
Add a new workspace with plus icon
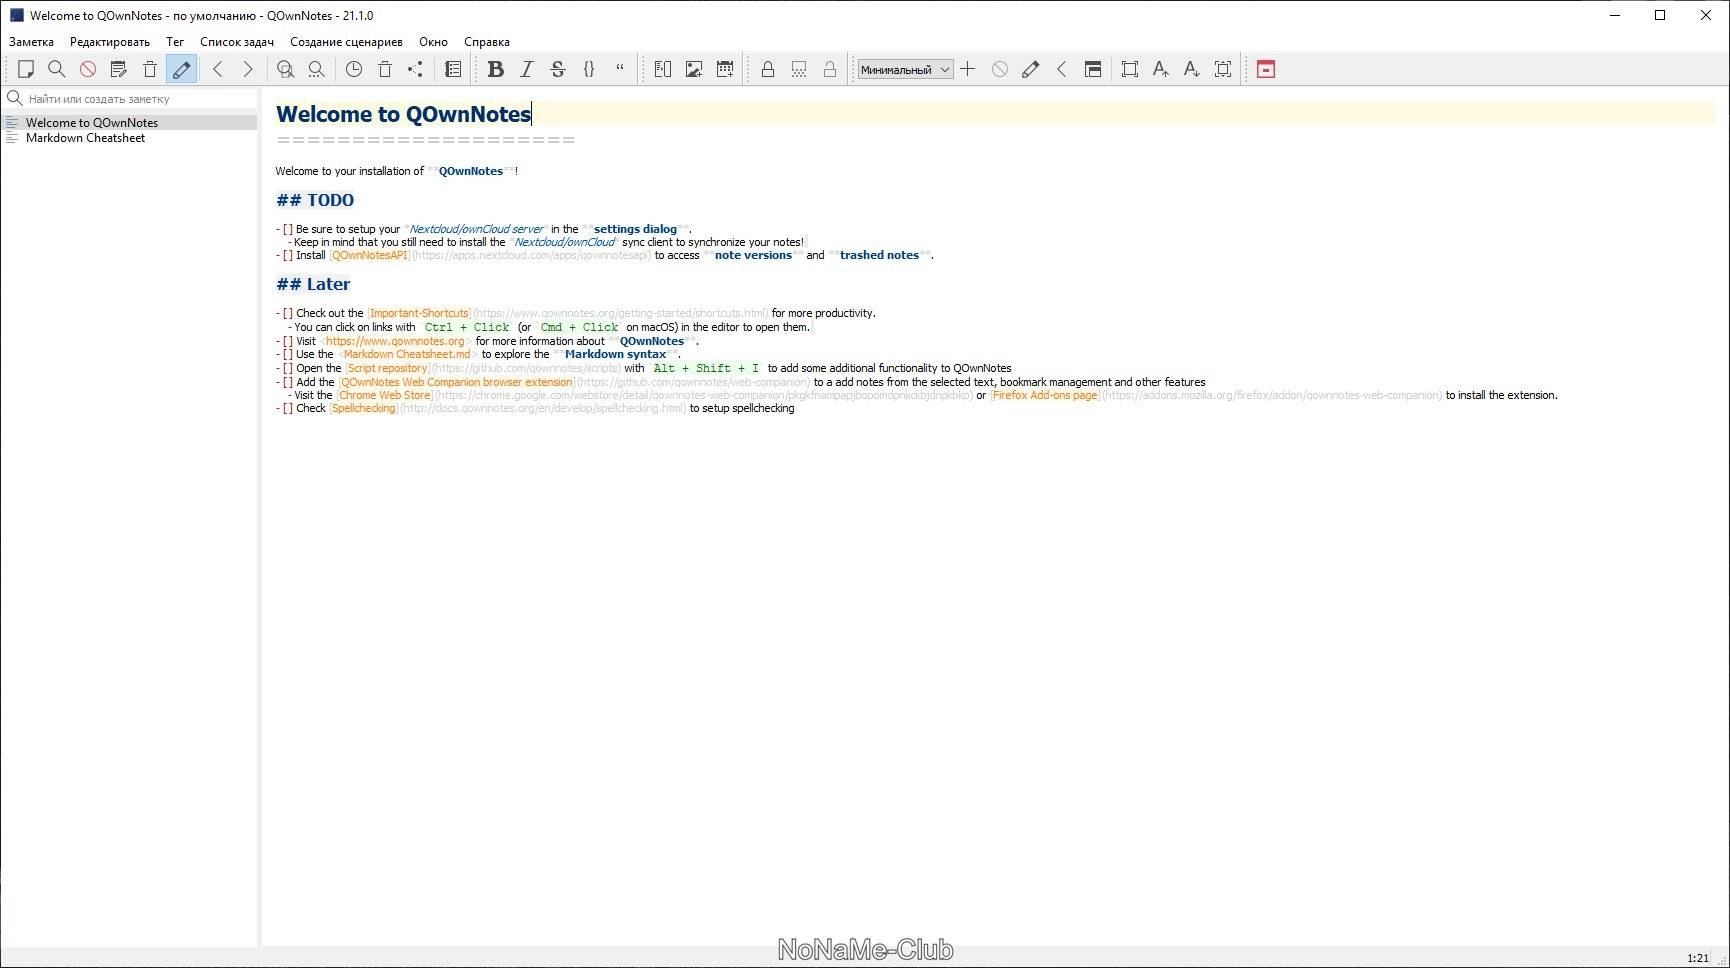tap(968, 69)
